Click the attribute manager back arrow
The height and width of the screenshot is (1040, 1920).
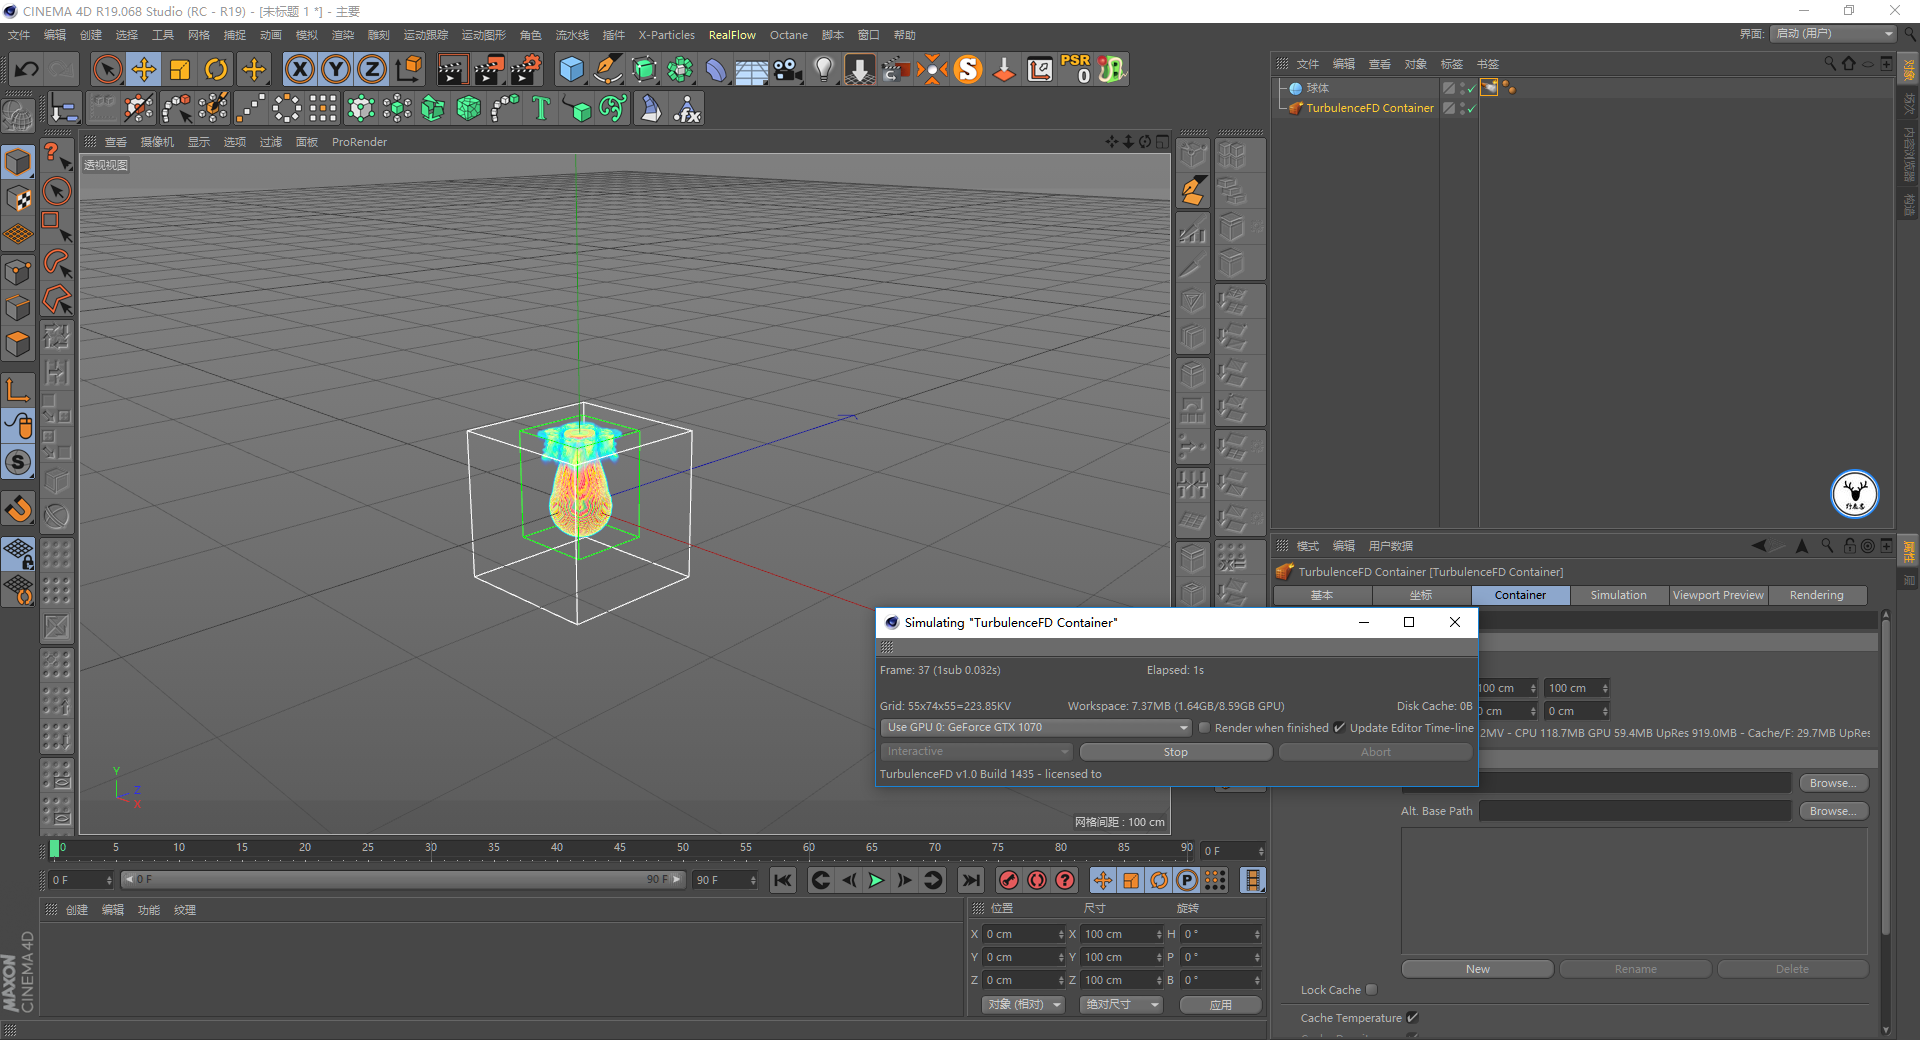click(1759, 546)
